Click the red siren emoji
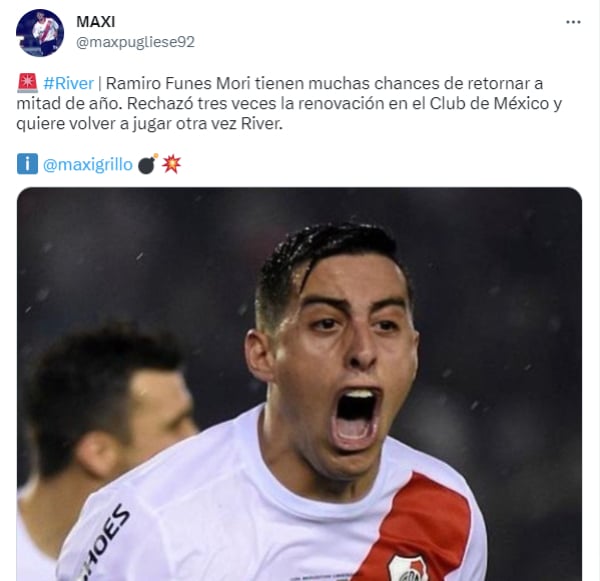 click(27, 83)
